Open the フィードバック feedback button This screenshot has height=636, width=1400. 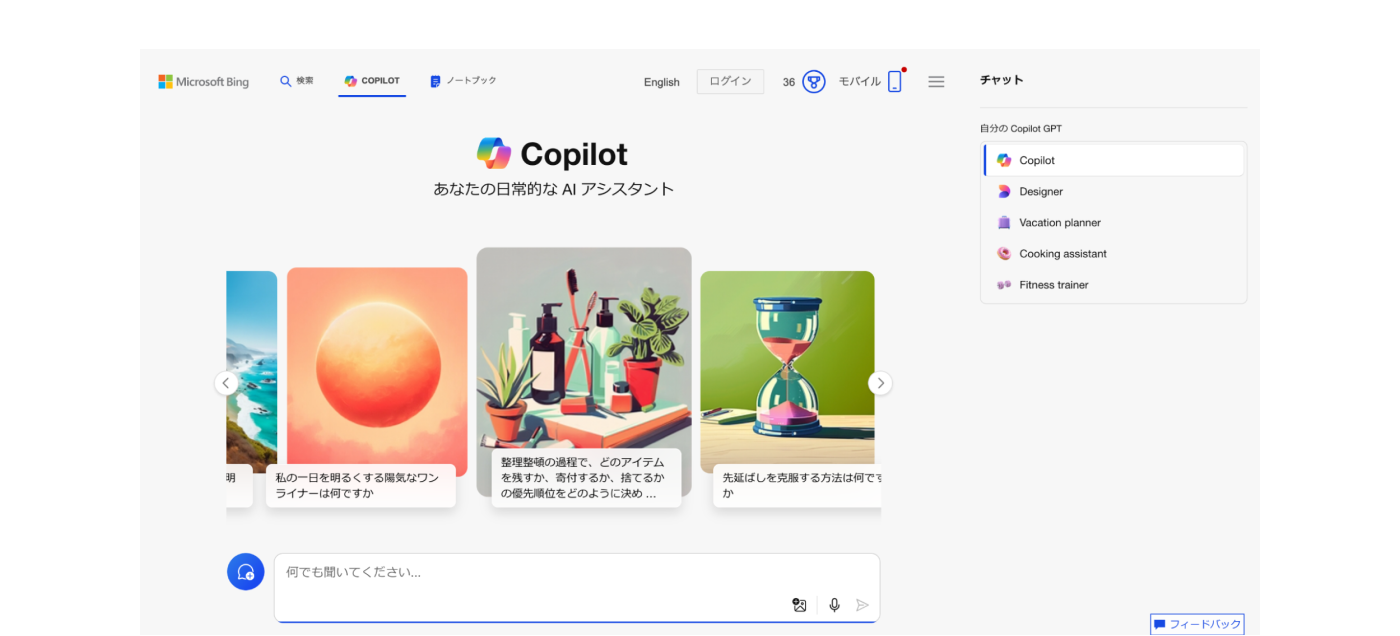coord(1197,624)
